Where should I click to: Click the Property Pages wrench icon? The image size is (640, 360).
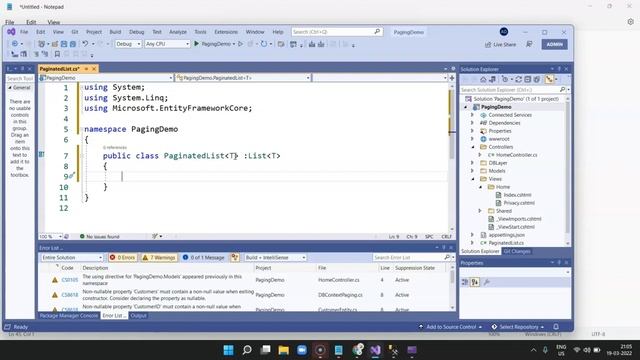(487, 282)
